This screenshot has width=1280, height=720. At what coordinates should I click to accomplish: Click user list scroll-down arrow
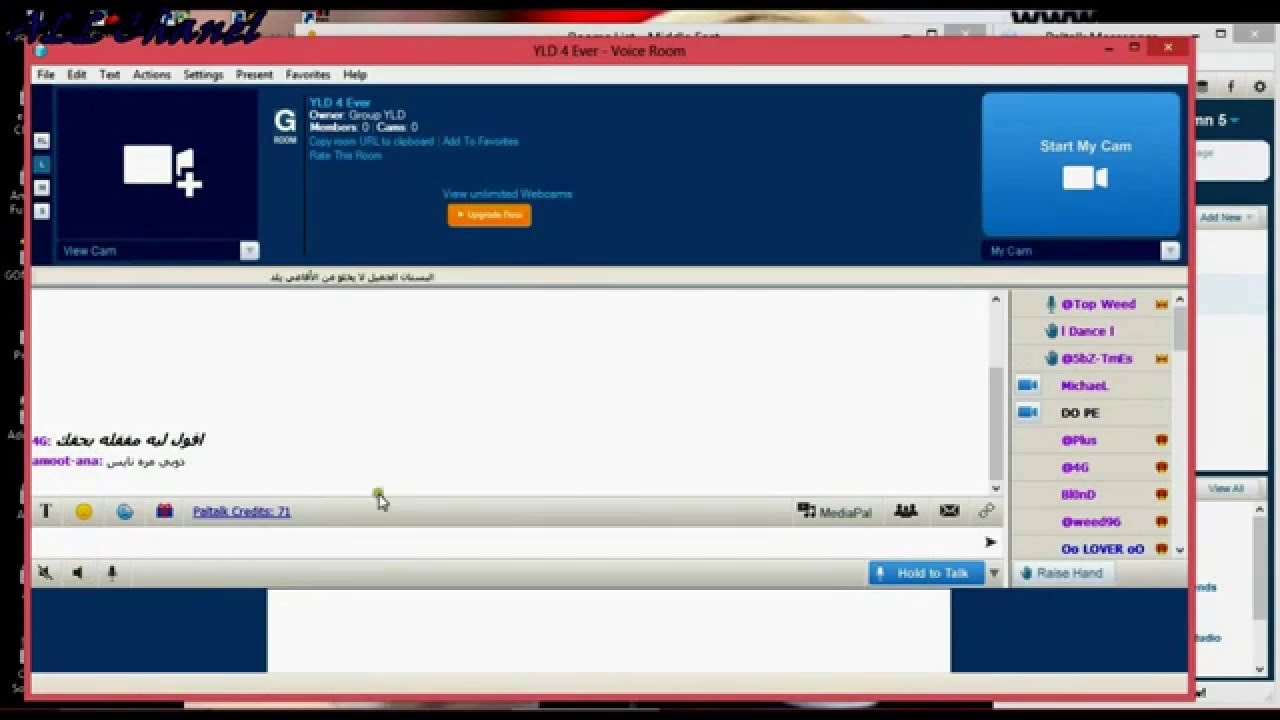1180,549
